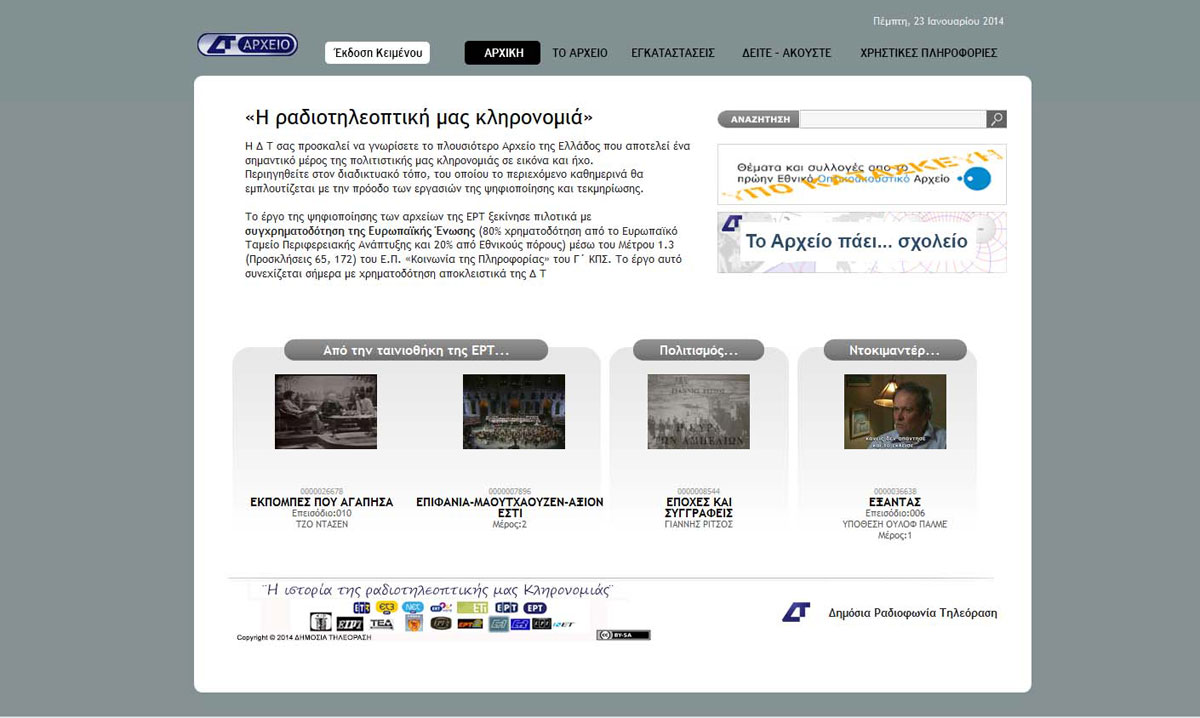Image resolution: width=1200 pixels, height=718 pixels.
Task: Click the NET channel logo in footer
Action: 563,624
